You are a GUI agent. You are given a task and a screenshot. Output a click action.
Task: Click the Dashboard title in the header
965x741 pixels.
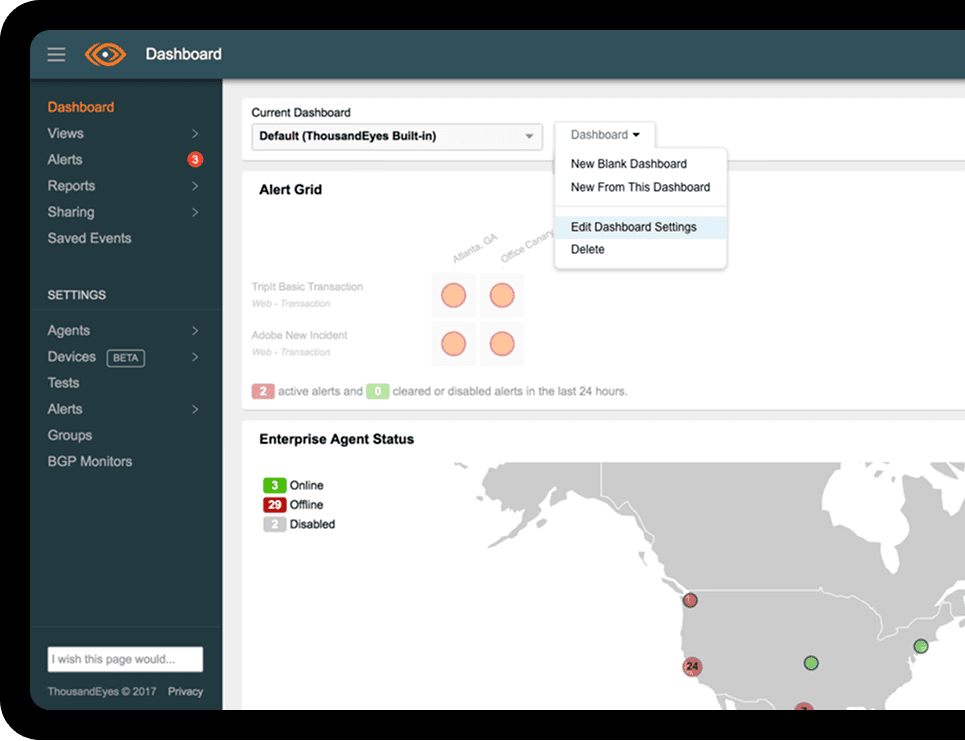183,54
